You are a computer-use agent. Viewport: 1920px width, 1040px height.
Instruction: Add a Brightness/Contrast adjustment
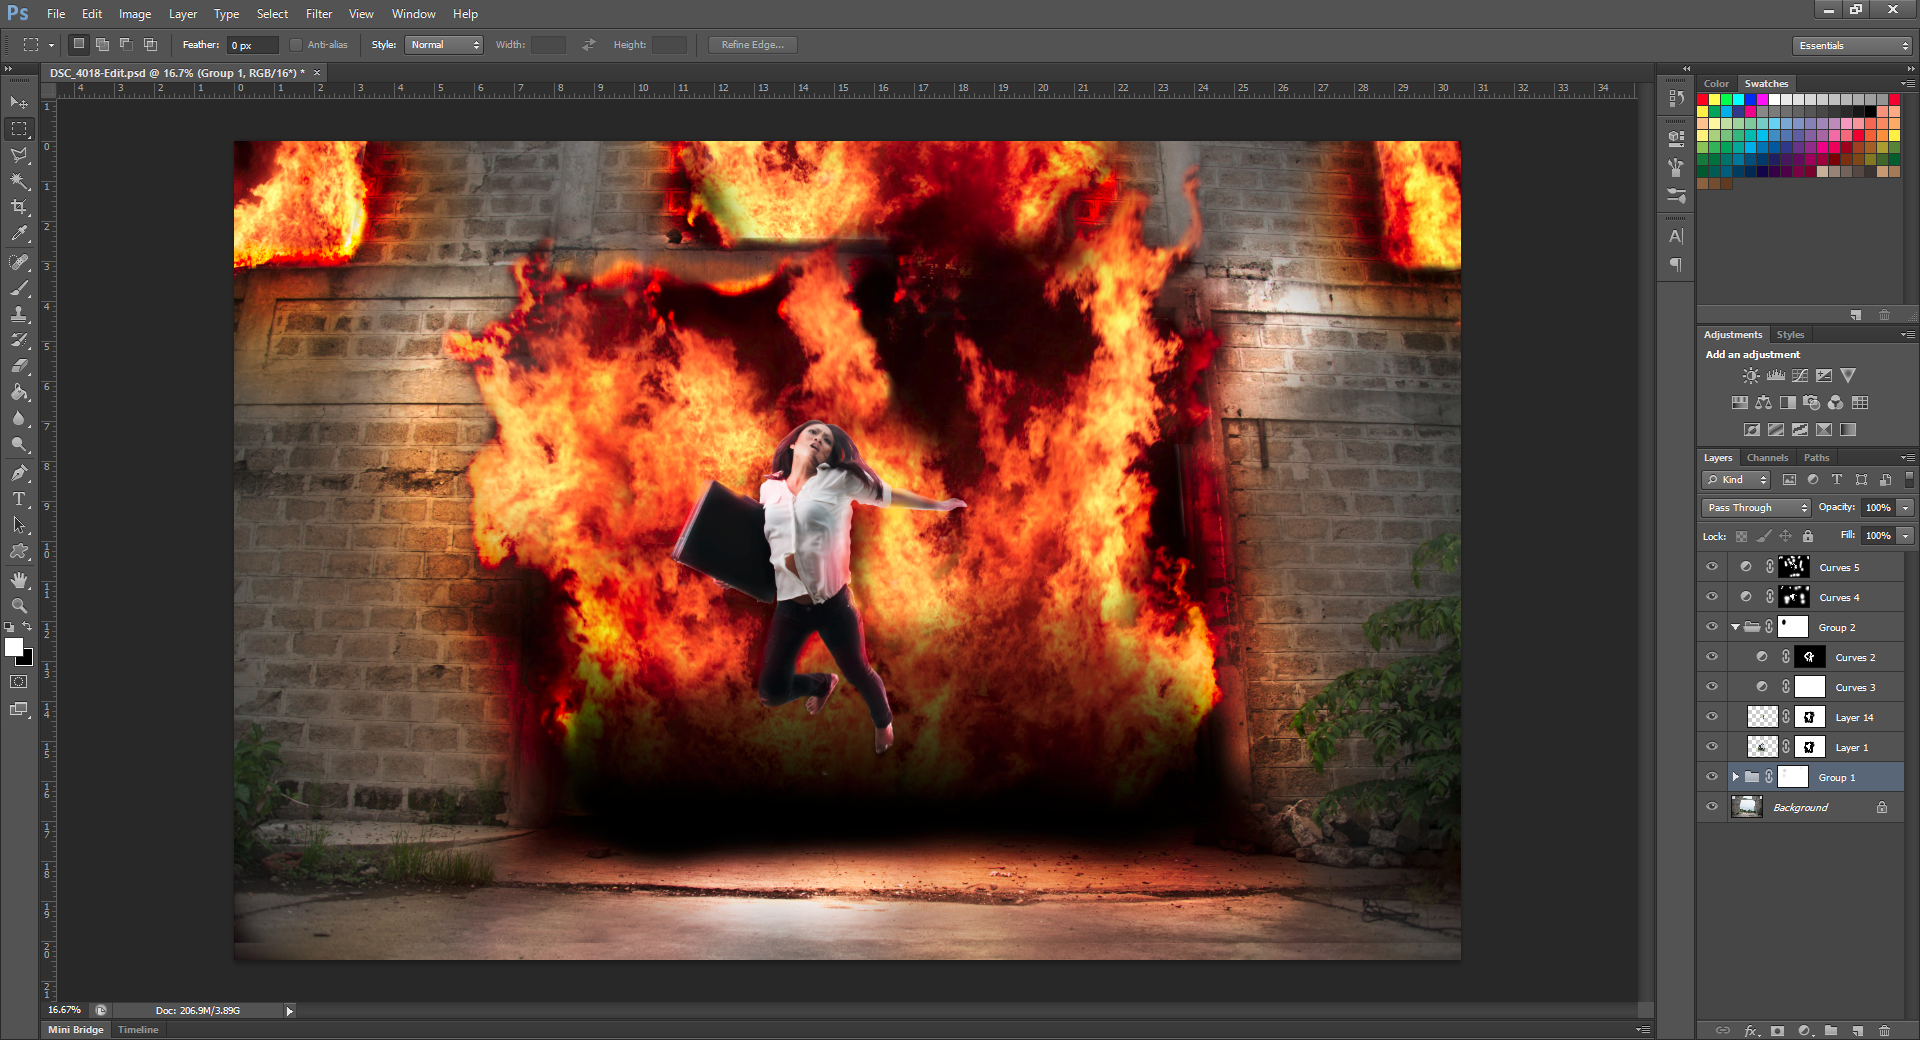pyautogui.click(x=1751, y=376)
